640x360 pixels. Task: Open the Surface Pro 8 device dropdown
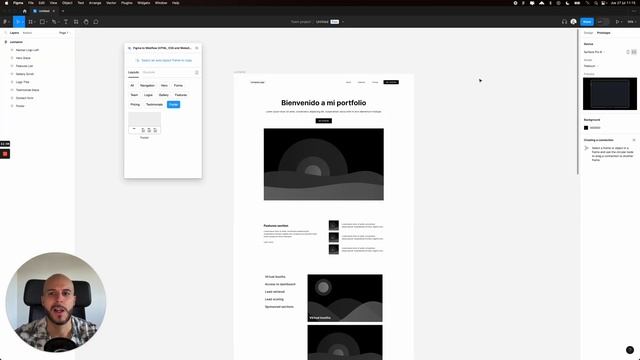[595, 52]
